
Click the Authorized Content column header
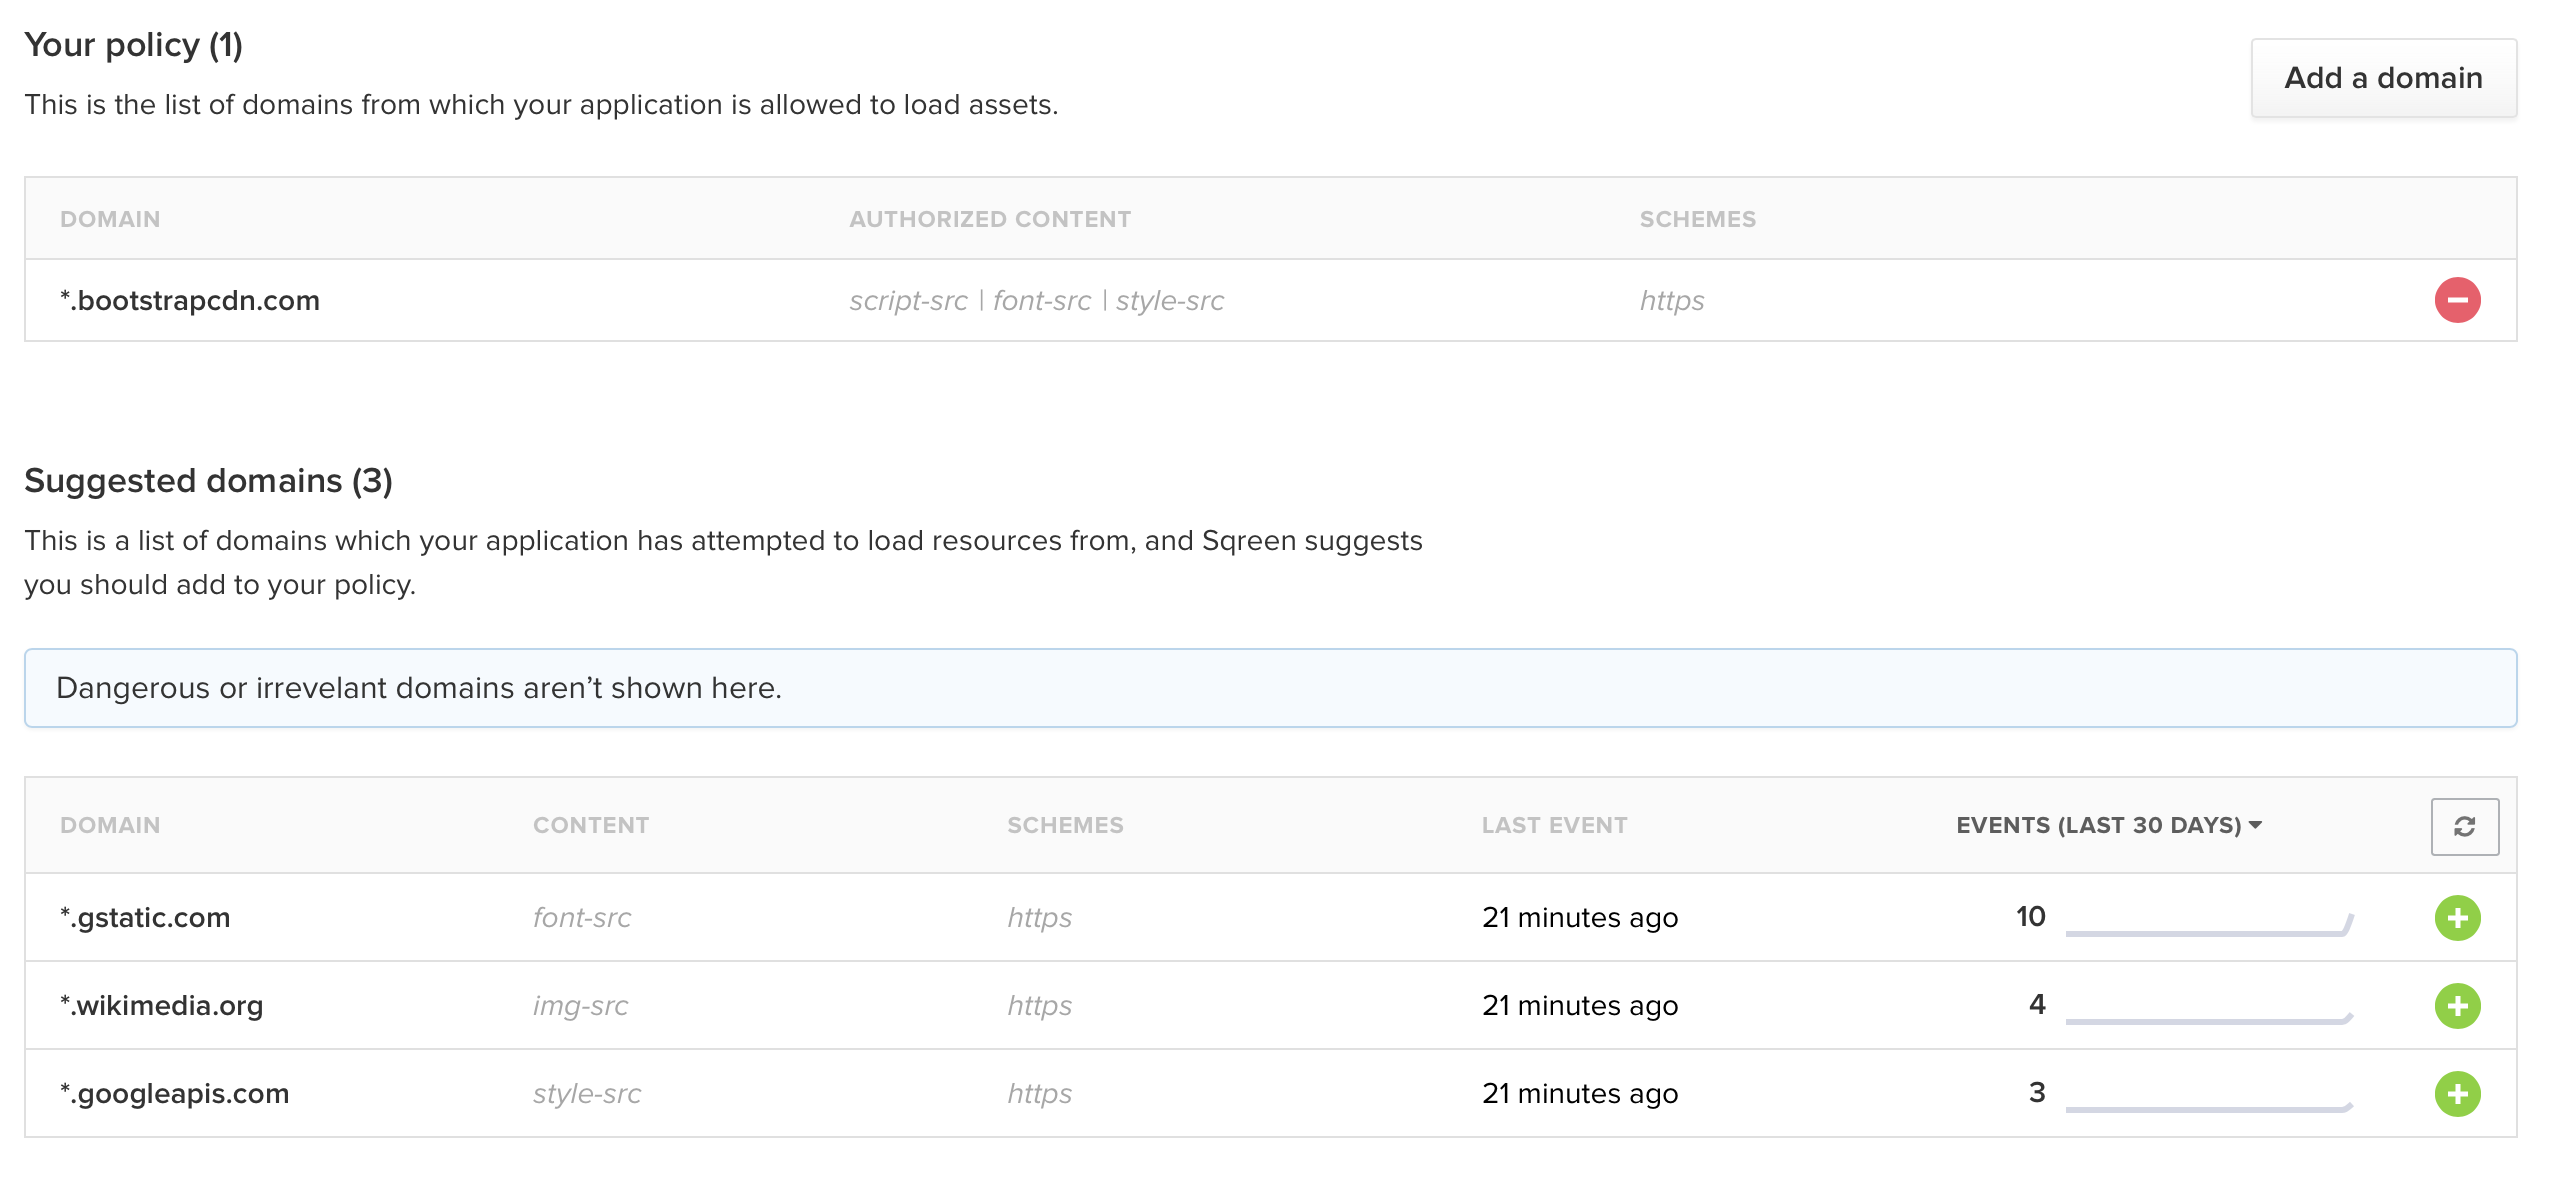(x=989, y=219)
